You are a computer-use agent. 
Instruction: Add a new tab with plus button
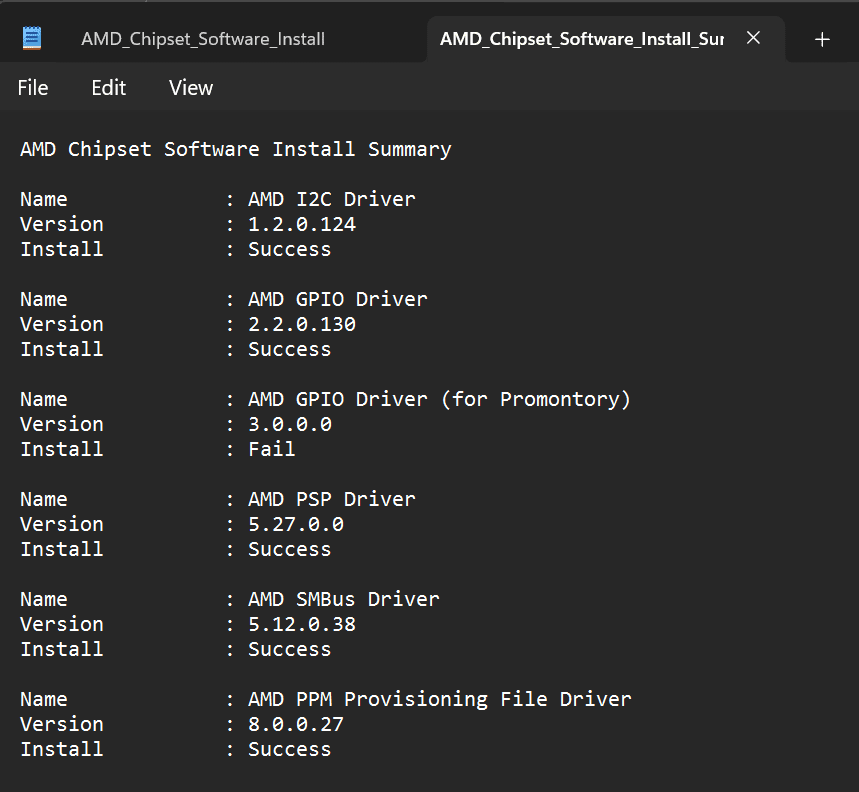(x=822, y=39)
